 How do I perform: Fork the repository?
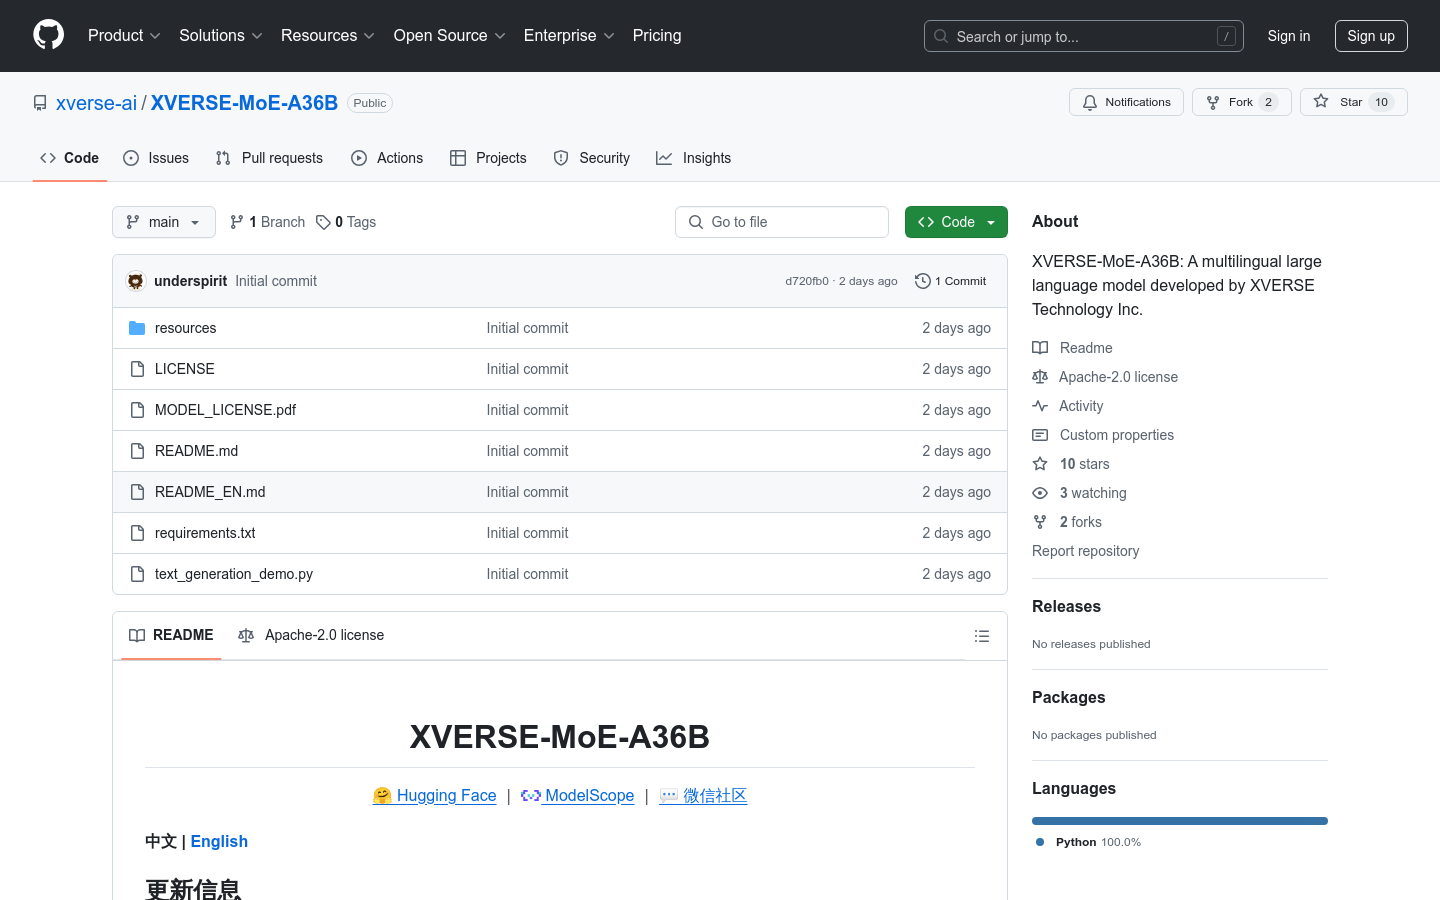coord(1242,102)
